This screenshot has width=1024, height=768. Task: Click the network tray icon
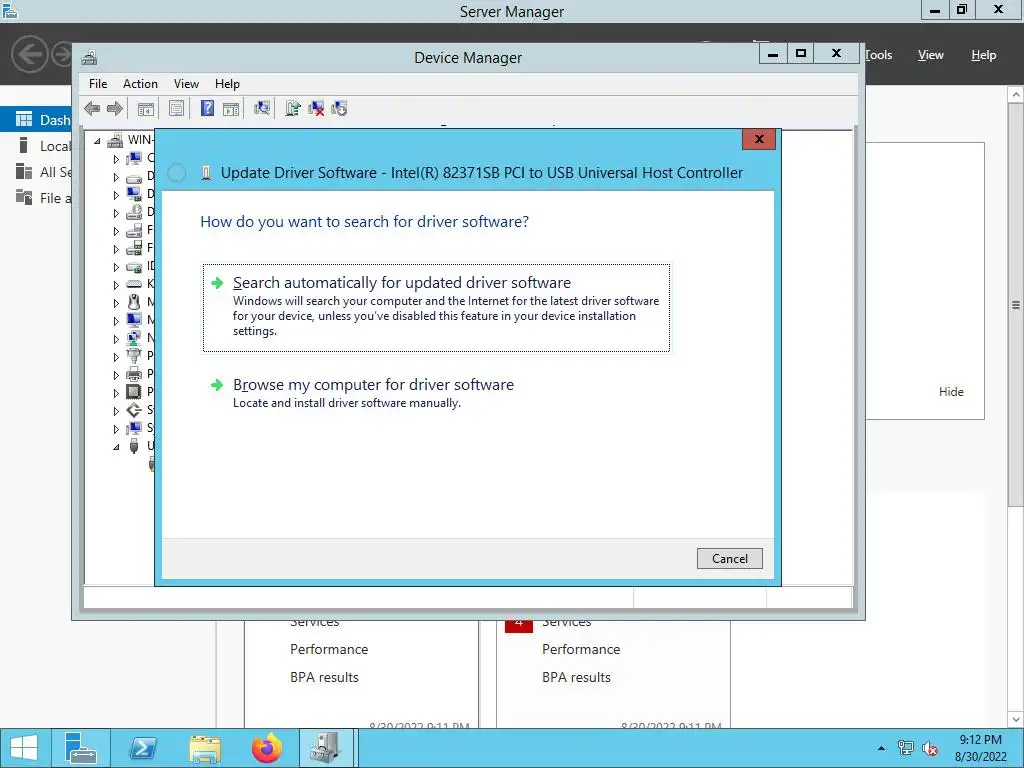click(x=906, y=748)
